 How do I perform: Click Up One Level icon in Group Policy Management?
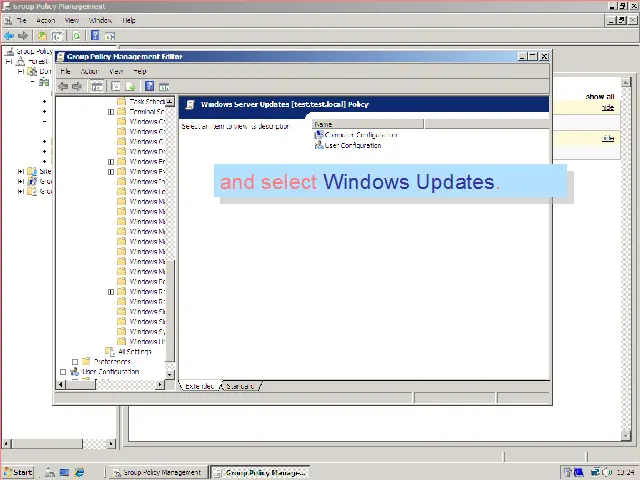coord(42,36)
